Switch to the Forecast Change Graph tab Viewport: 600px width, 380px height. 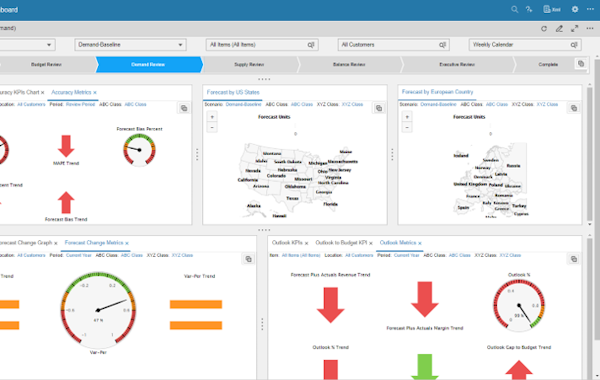tap(26, 243)
